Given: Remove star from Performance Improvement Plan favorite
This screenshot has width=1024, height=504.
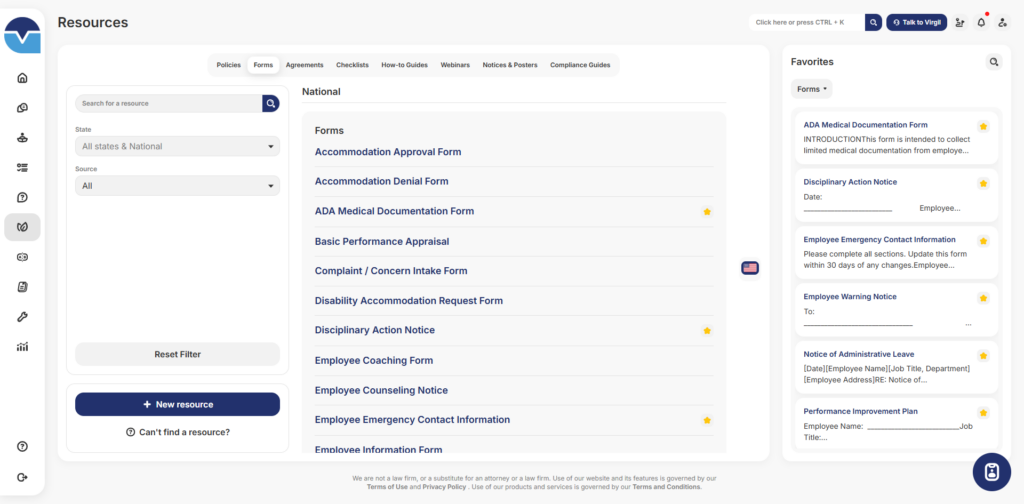Looking at the screenshot, I should pyautogui.click(x=983, y=412).
